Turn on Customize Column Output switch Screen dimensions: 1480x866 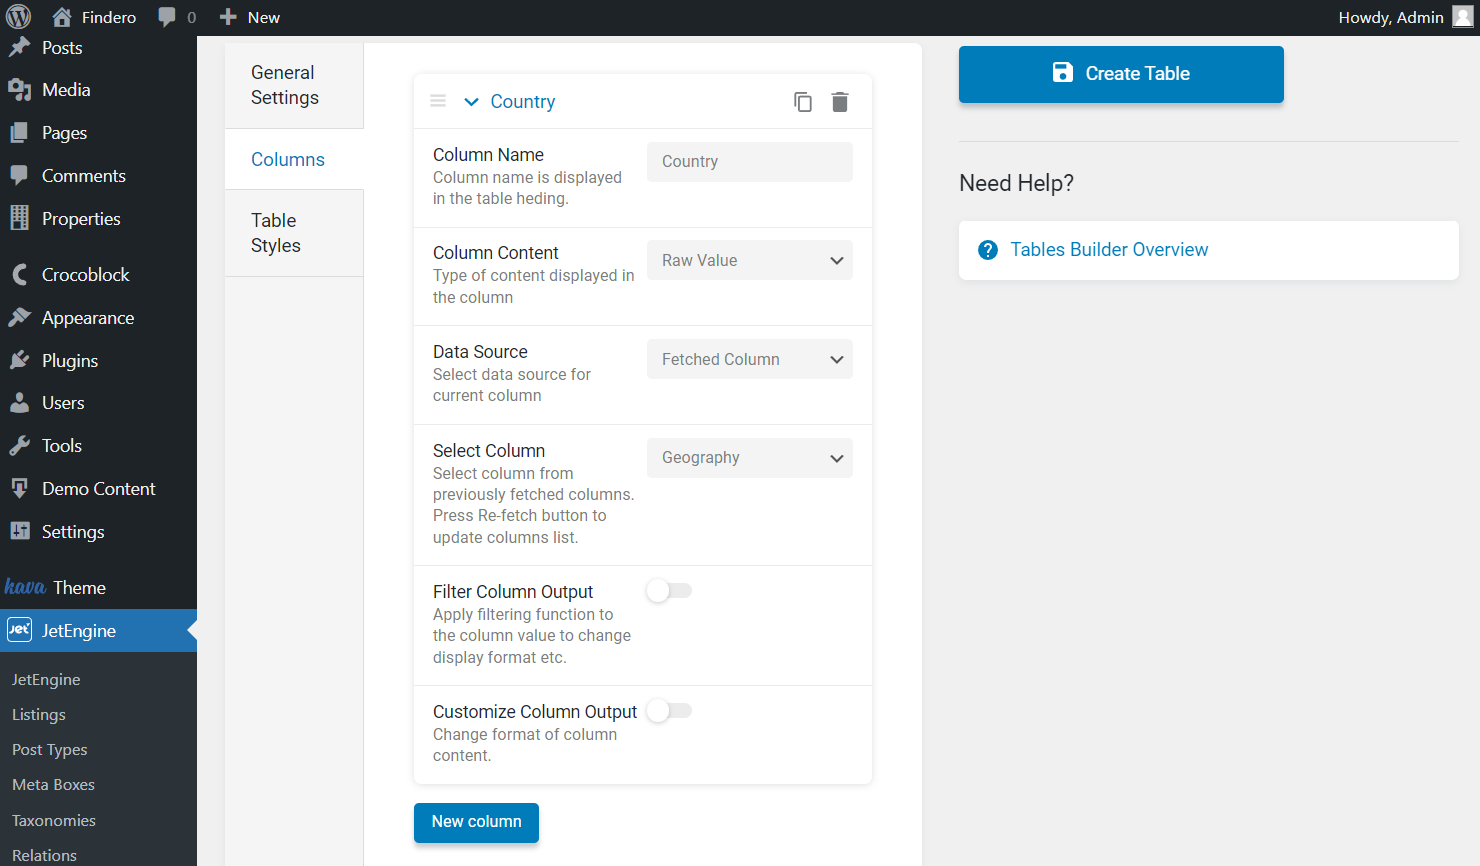(x=669, y=711)
